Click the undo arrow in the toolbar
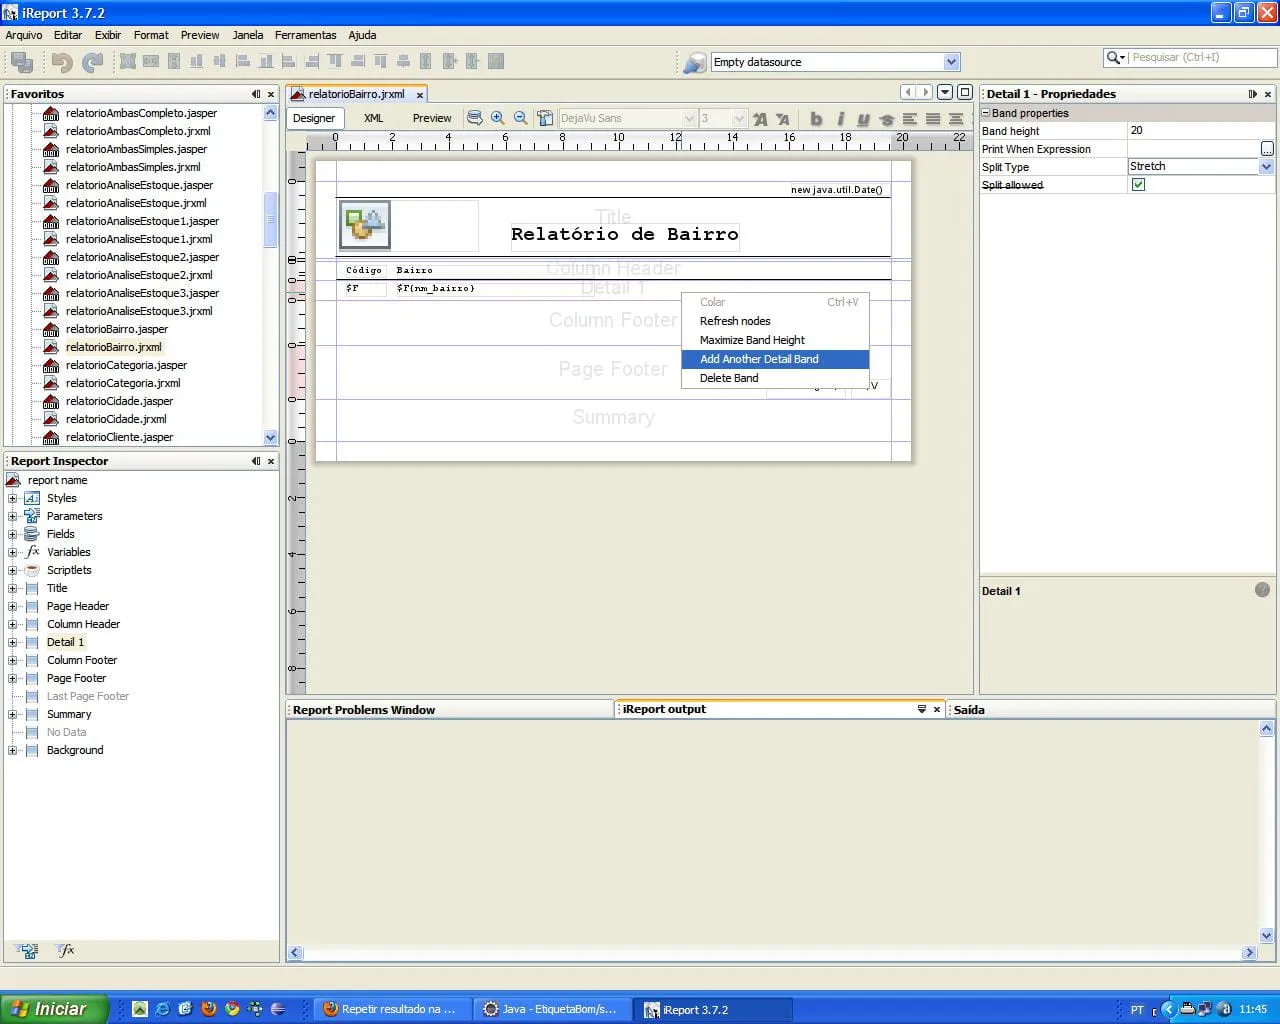Image resolution: width=1280 pixels, height=1024 pixels. pyautogui.click(x=62, y=62)
